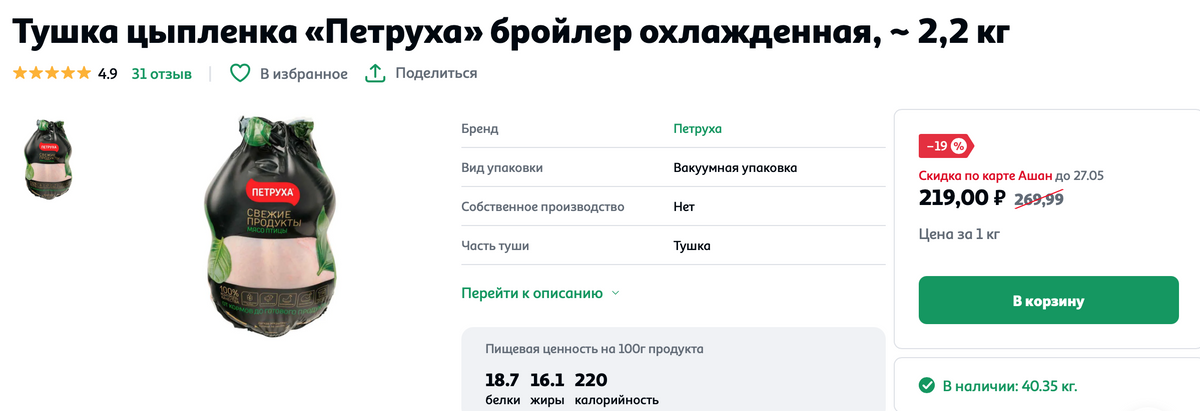Click chevron next to Перейти к описанию
The image size is (1200, 411).
(x=615, y=293)
